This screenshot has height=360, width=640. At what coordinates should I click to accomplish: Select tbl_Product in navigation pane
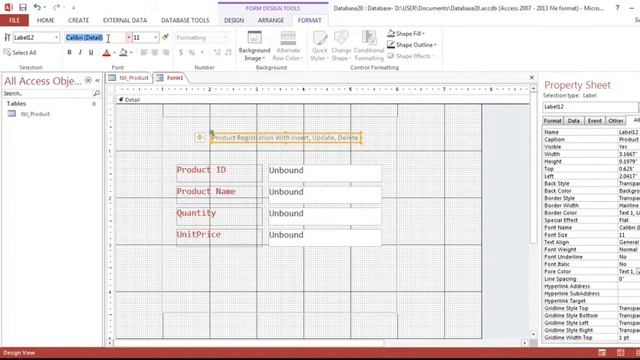(35, 114)
